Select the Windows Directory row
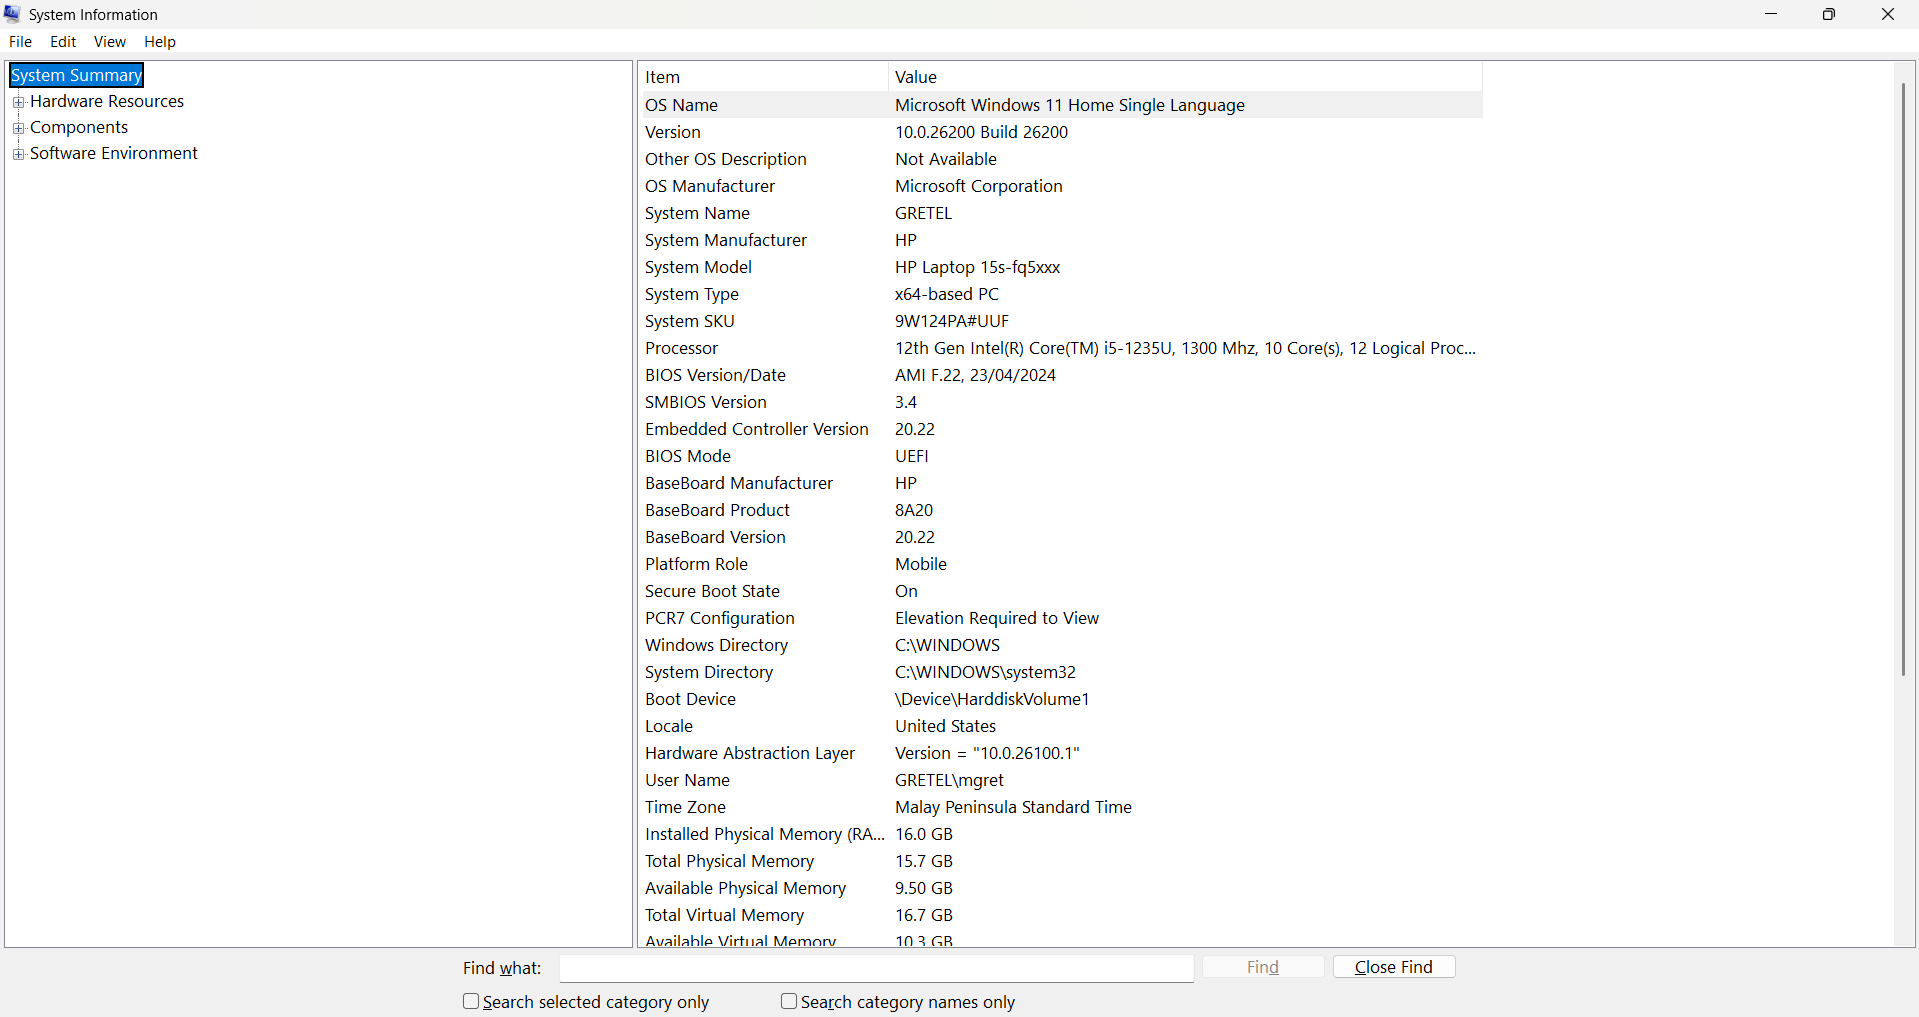Screen dimensions: 1919x1017 (1060, 645)
